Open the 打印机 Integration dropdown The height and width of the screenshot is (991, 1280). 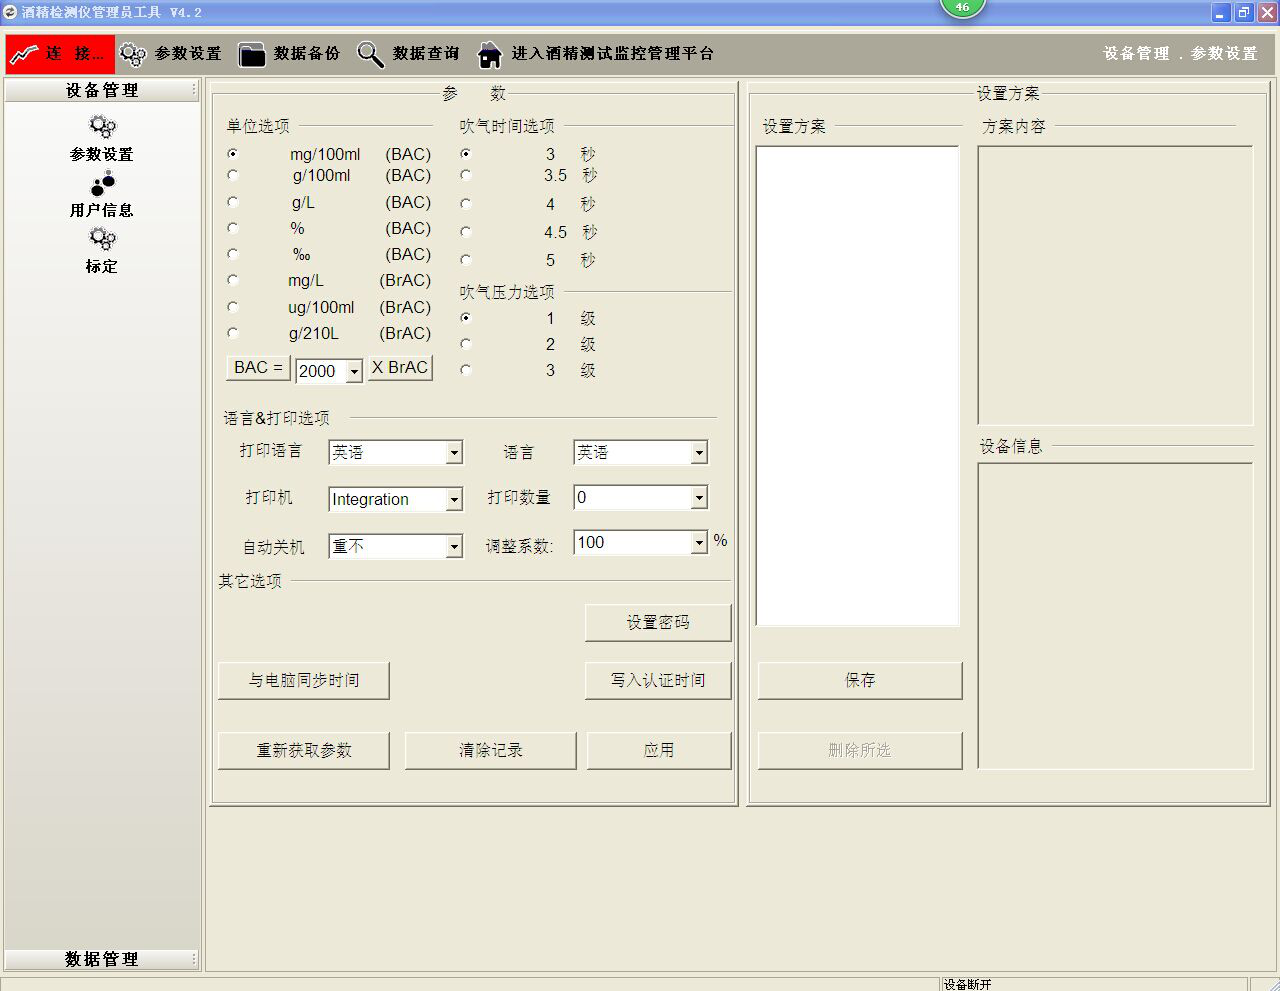point(454,499)
